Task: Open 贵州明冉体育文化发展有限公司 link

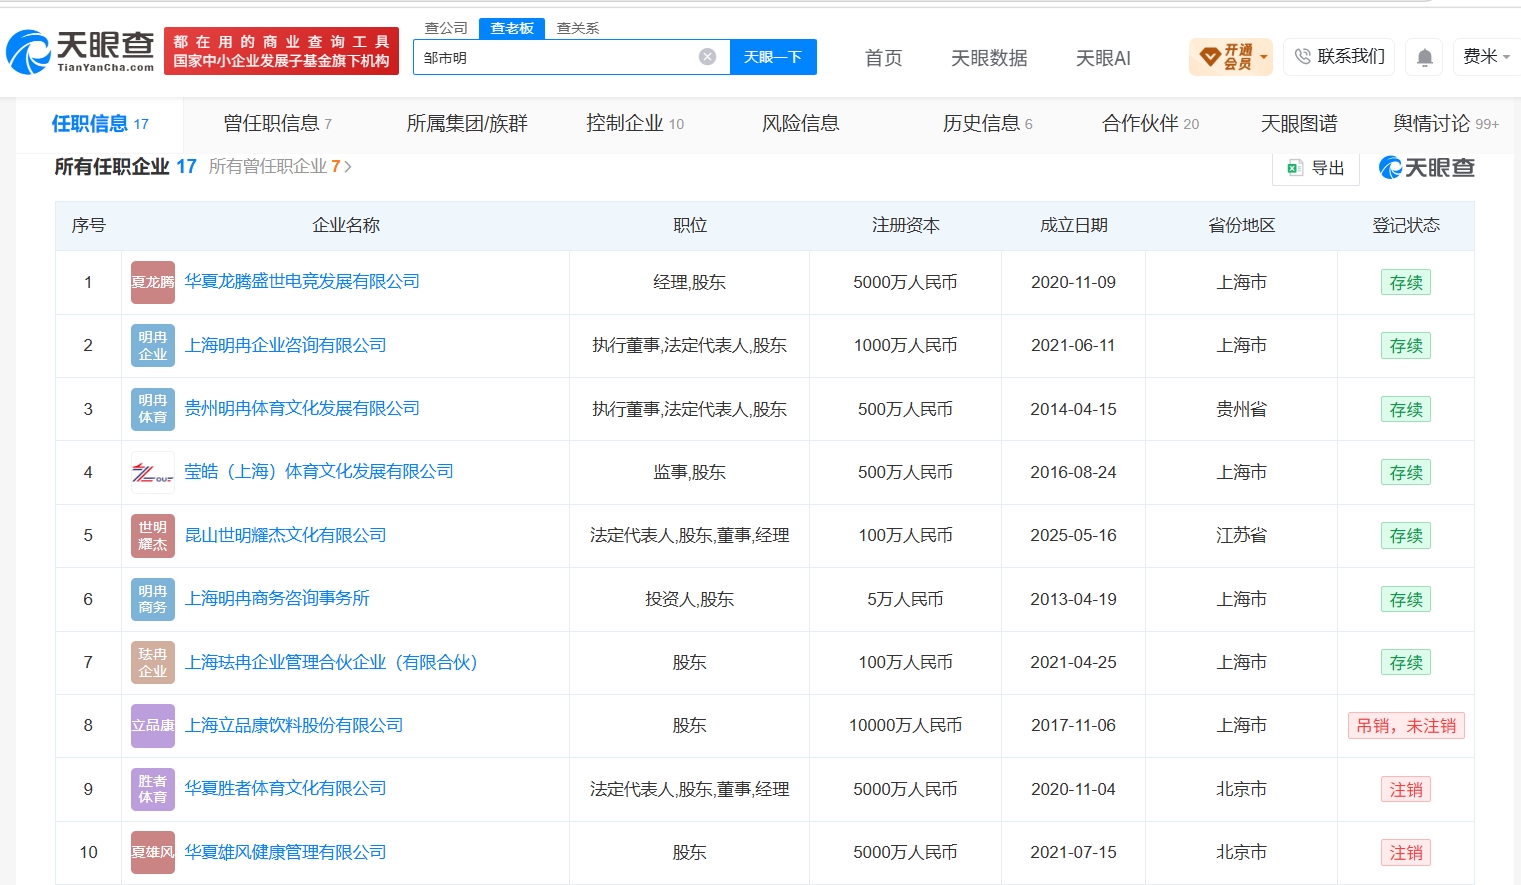Action: click(302, 408)
